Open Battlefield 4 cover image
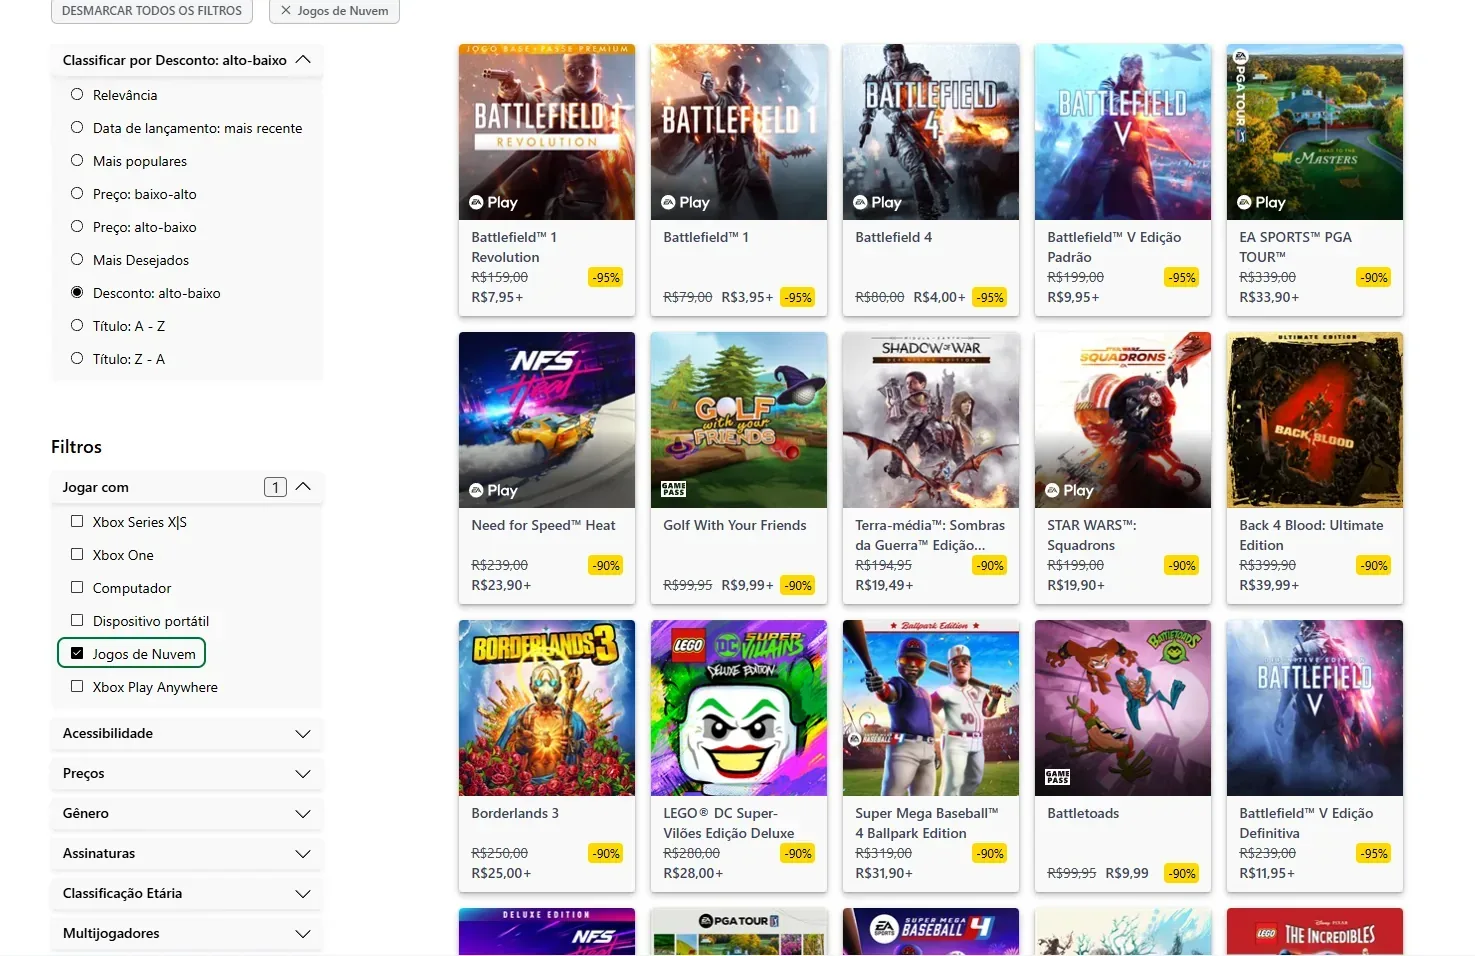This screenshot has width=1475, height=956. [931, 132]
